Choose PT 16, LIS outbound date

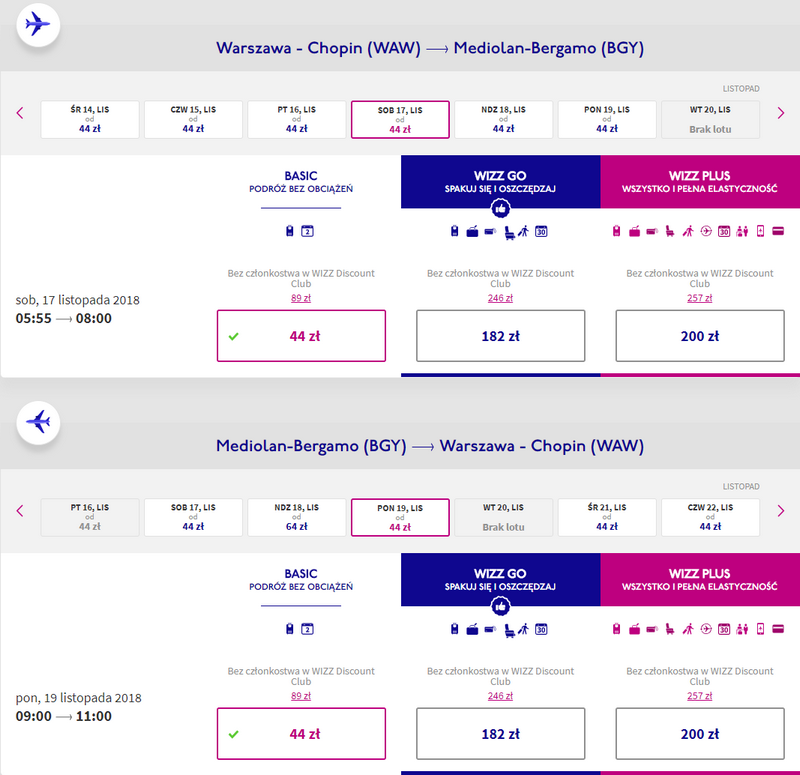tap(297, 119)
